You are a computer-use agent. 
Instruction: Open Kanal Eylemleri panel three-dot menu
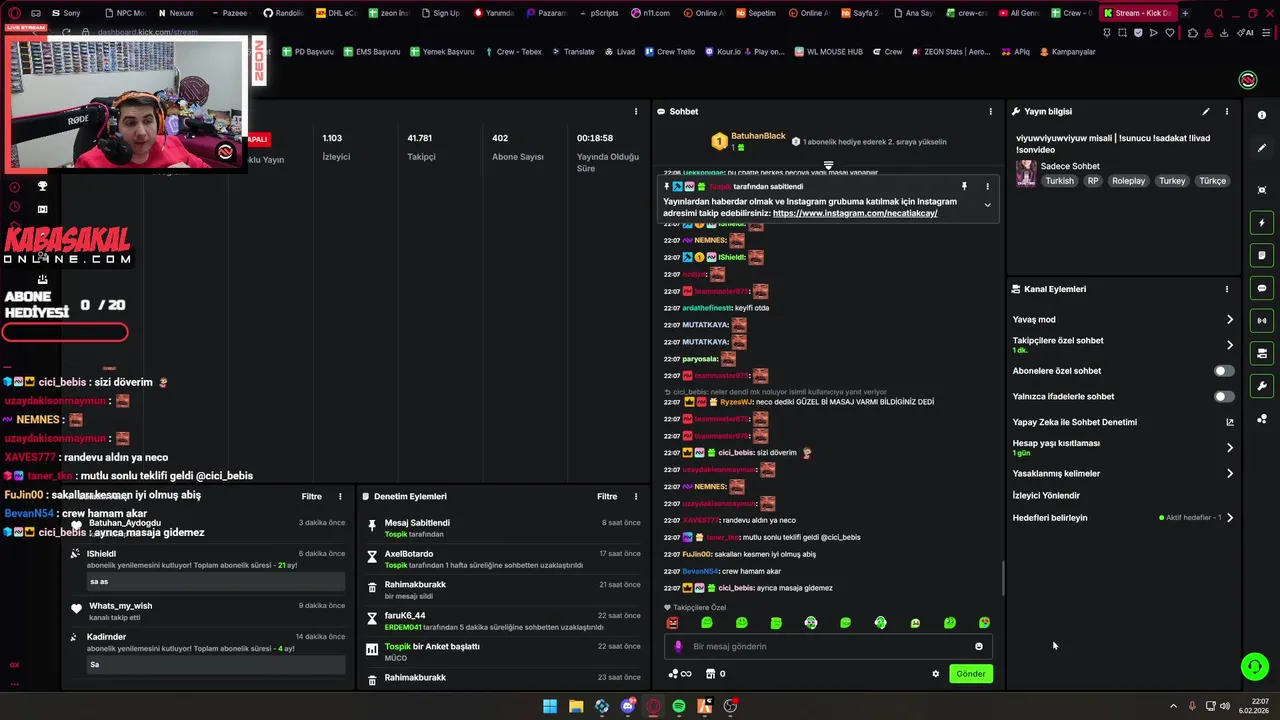[x=1227, y=289]
